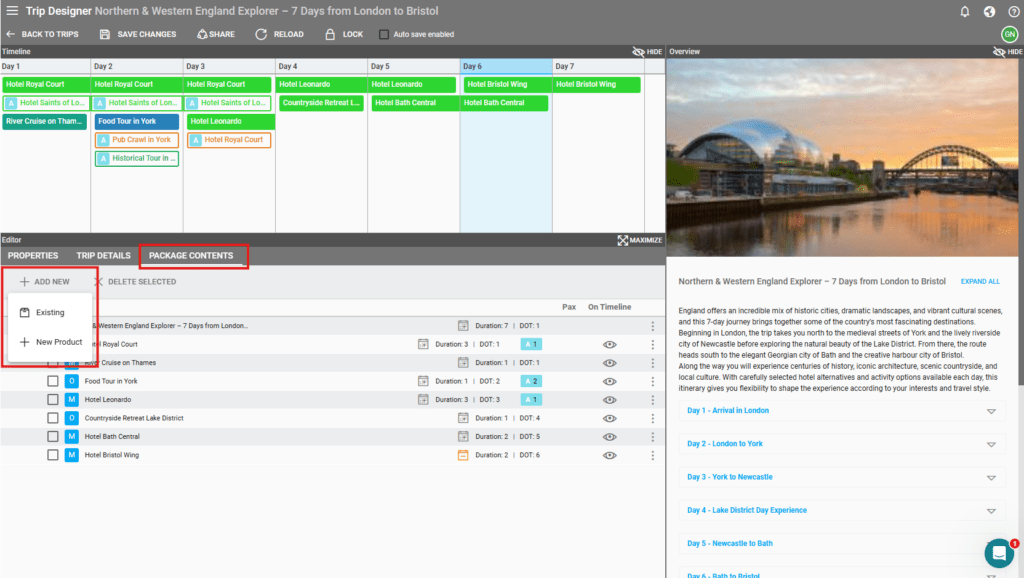Select Existing from Add New menu
This screenshot has height=578, width=1024.
click(50, 313)
